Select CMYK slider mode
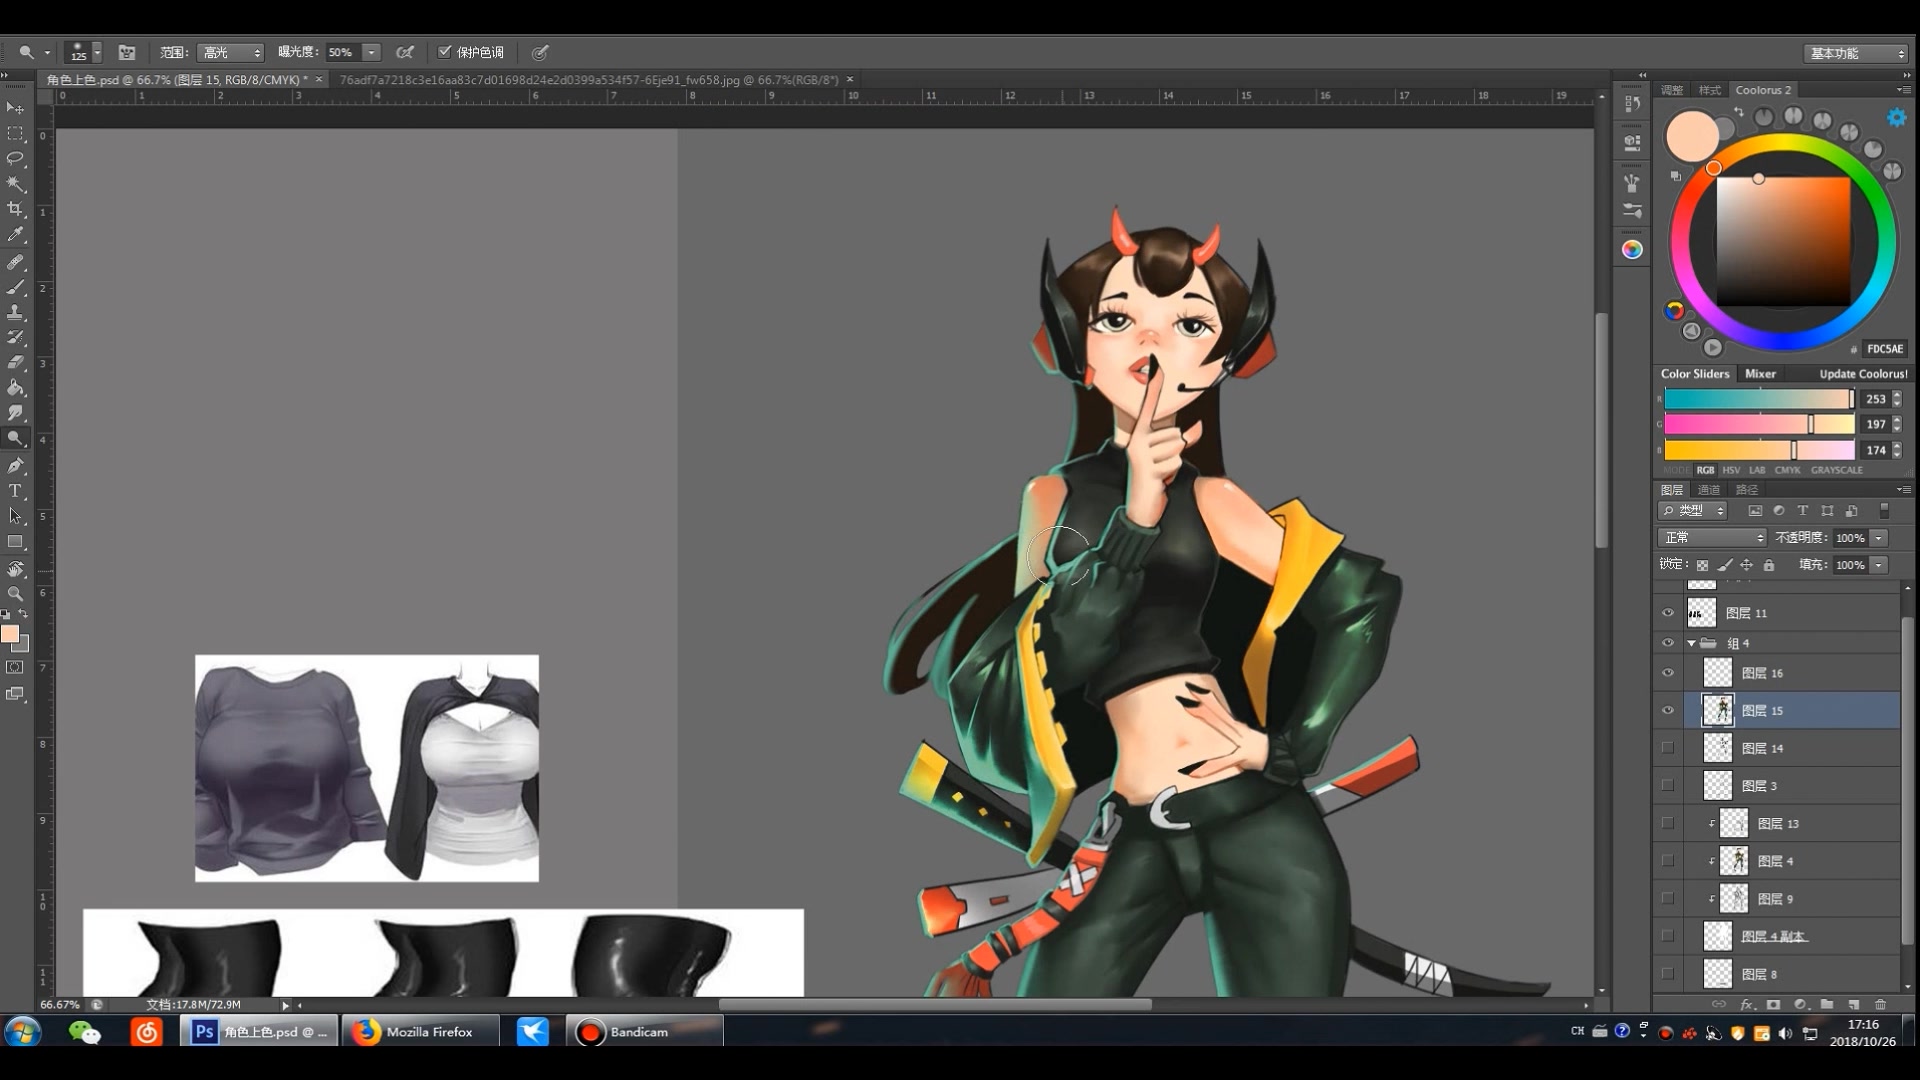 pyautogui.click(x=1787, y=470)
